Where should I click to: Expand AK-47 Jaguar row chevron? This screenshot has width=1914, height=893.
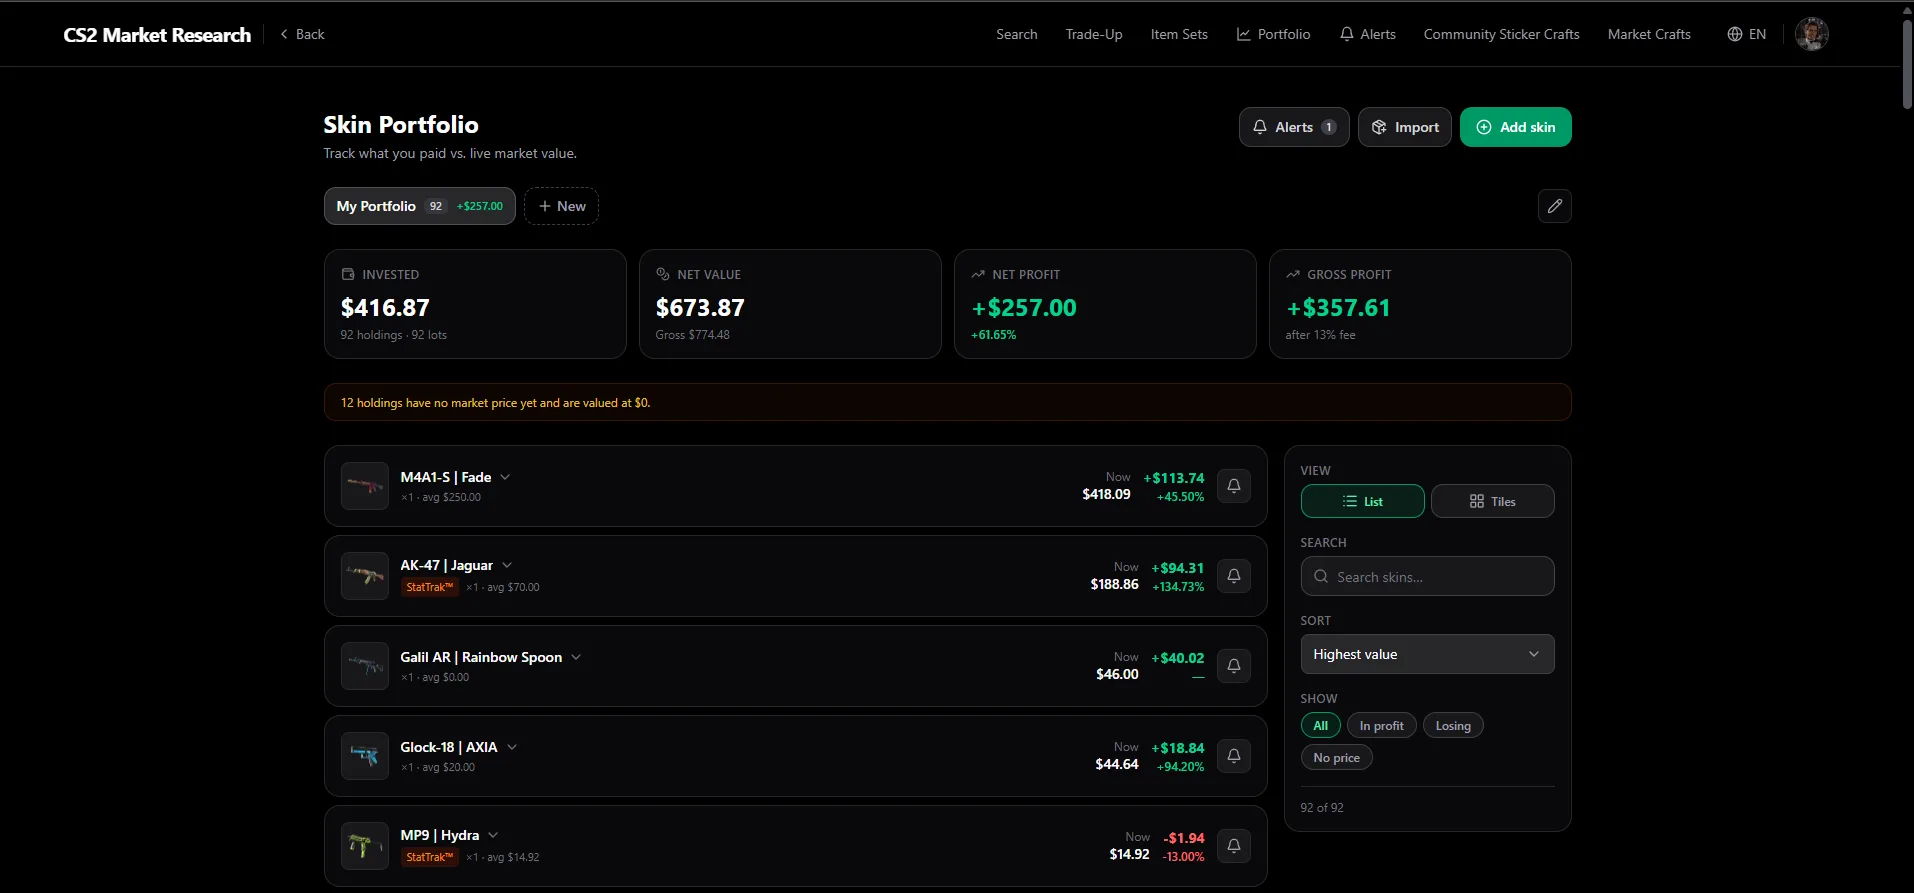[x=507, y=565]
